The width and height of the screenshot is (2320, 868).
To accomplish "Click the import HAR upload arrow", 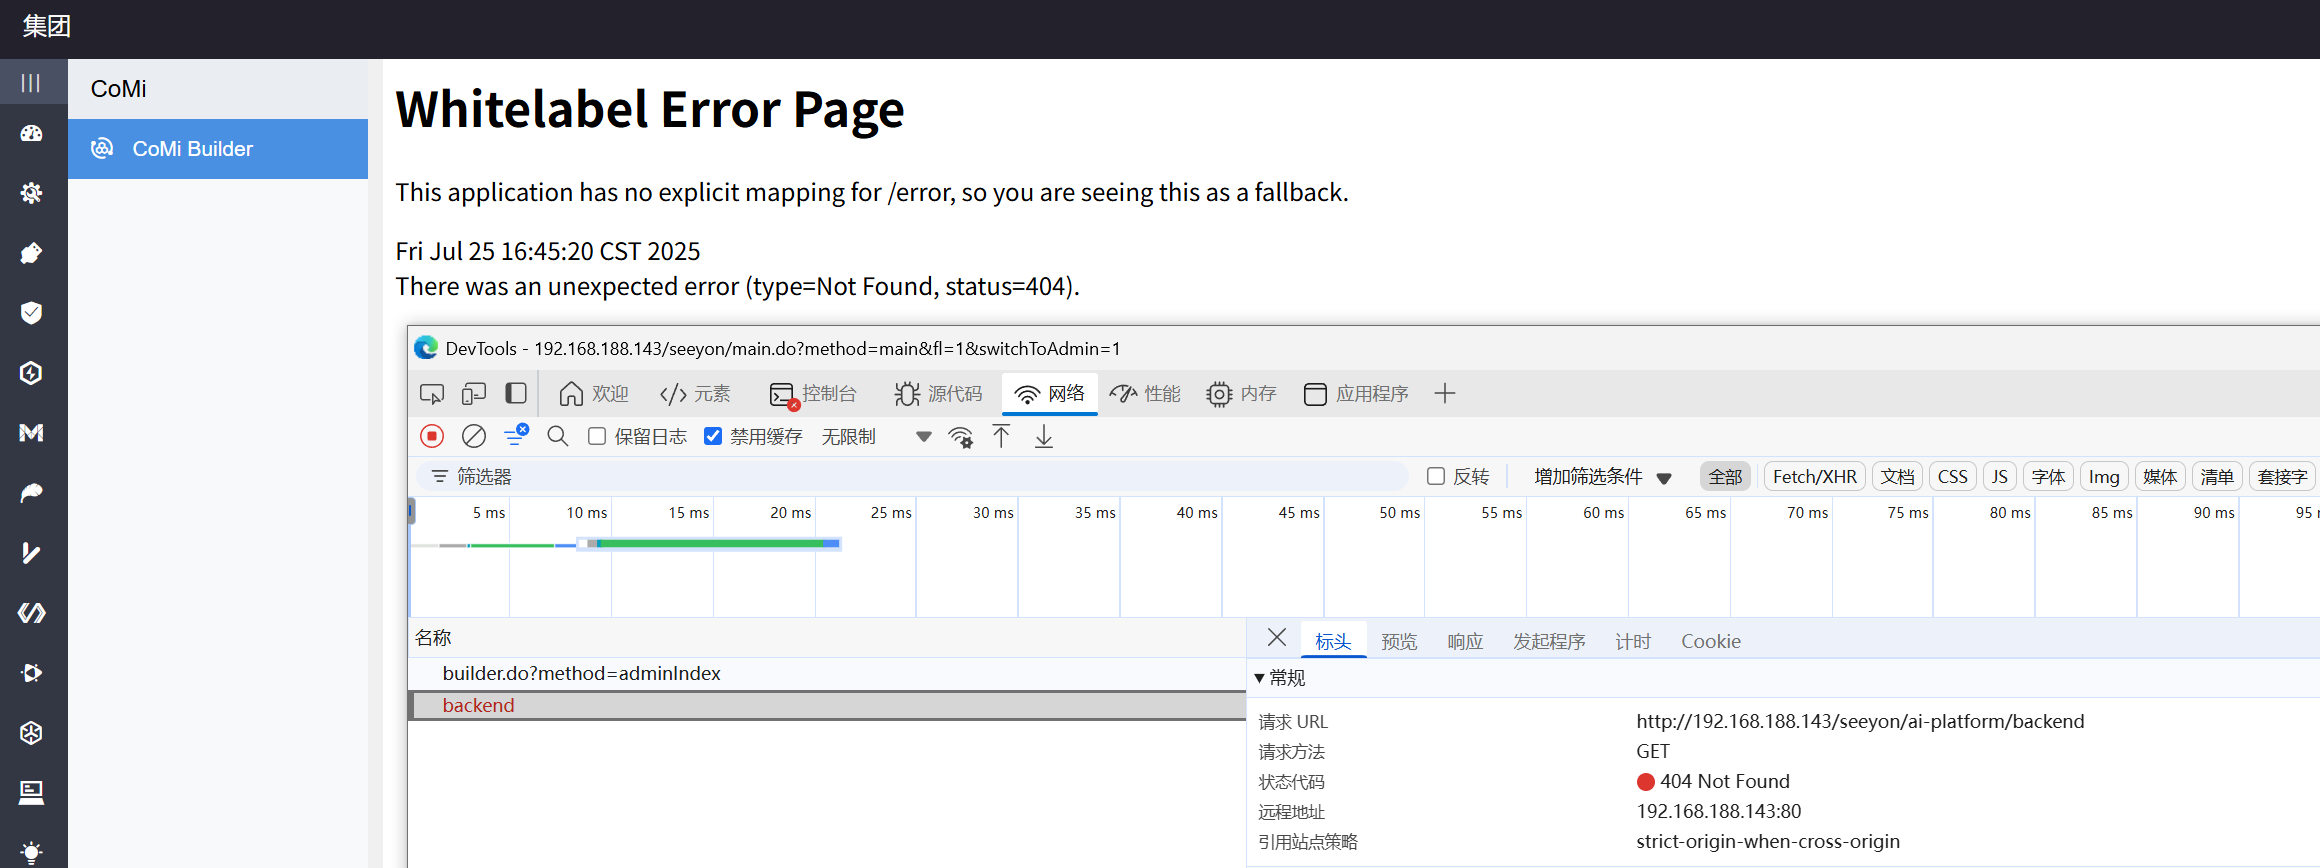I will tap(1001, 436).
